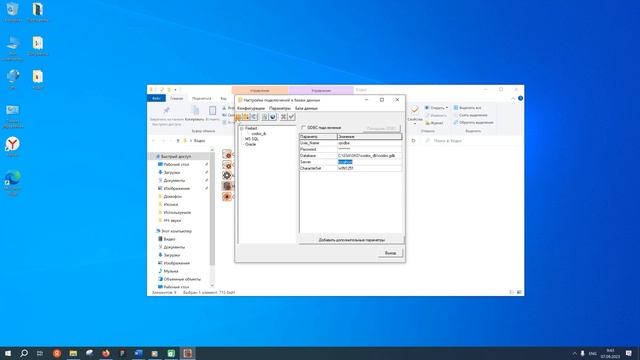Collapse the Firebird tree node
Screen dimensions: 640x360
point(241,129)
